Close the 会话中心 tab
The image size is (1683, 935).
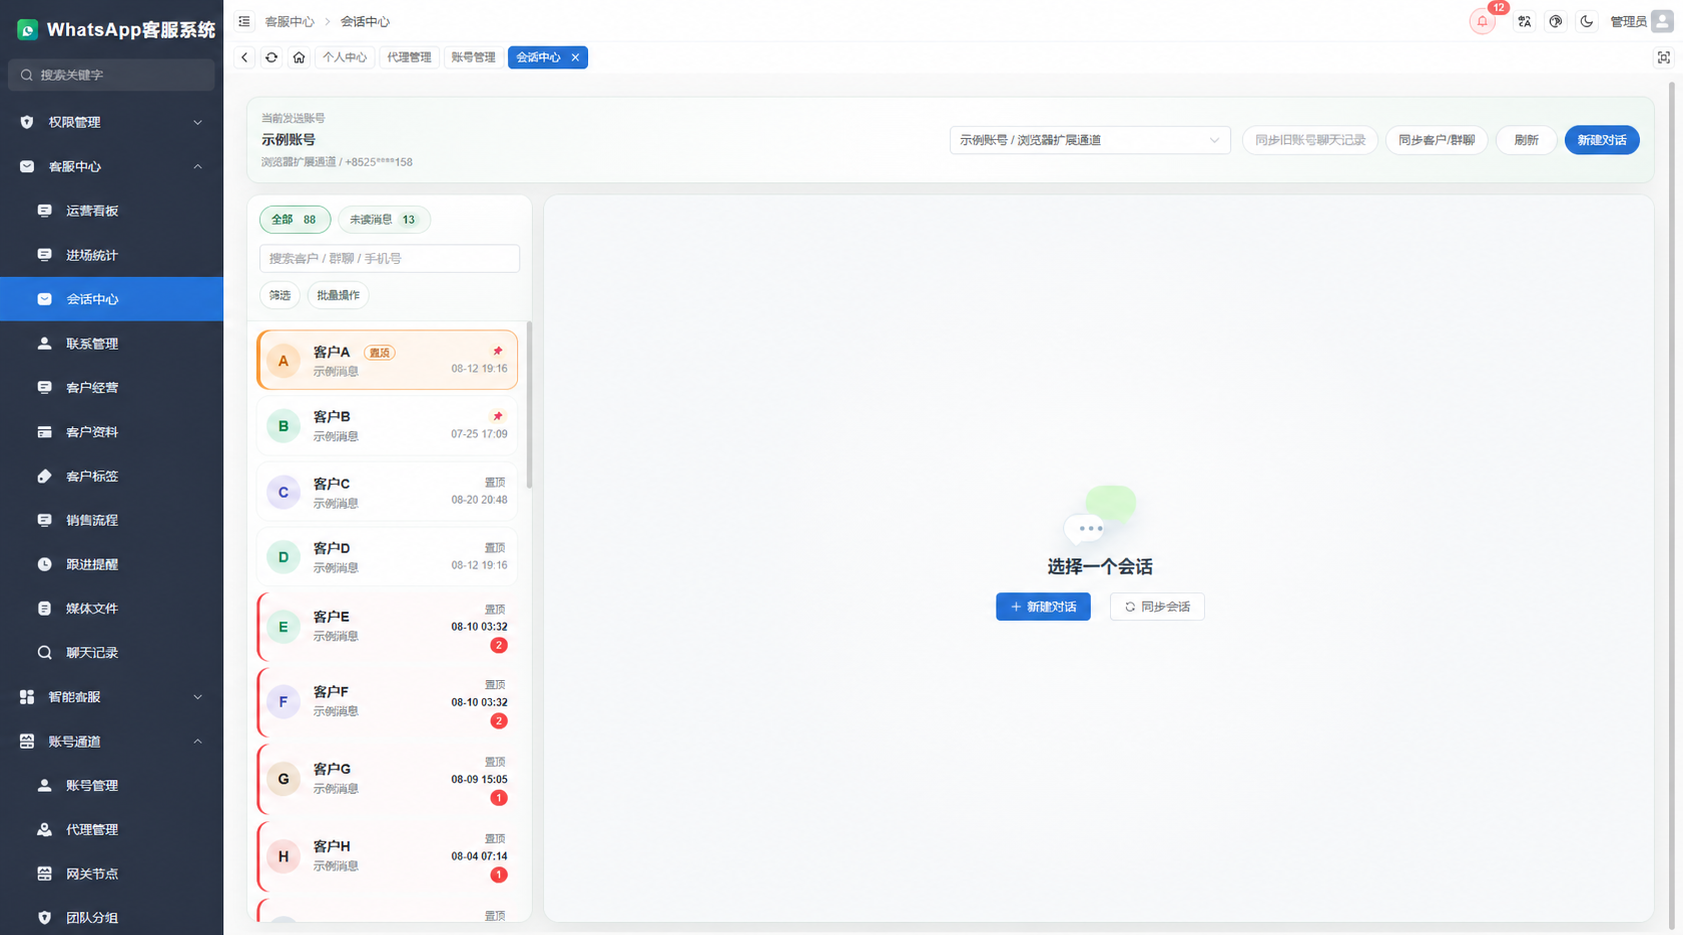click(x=575, y=57)
